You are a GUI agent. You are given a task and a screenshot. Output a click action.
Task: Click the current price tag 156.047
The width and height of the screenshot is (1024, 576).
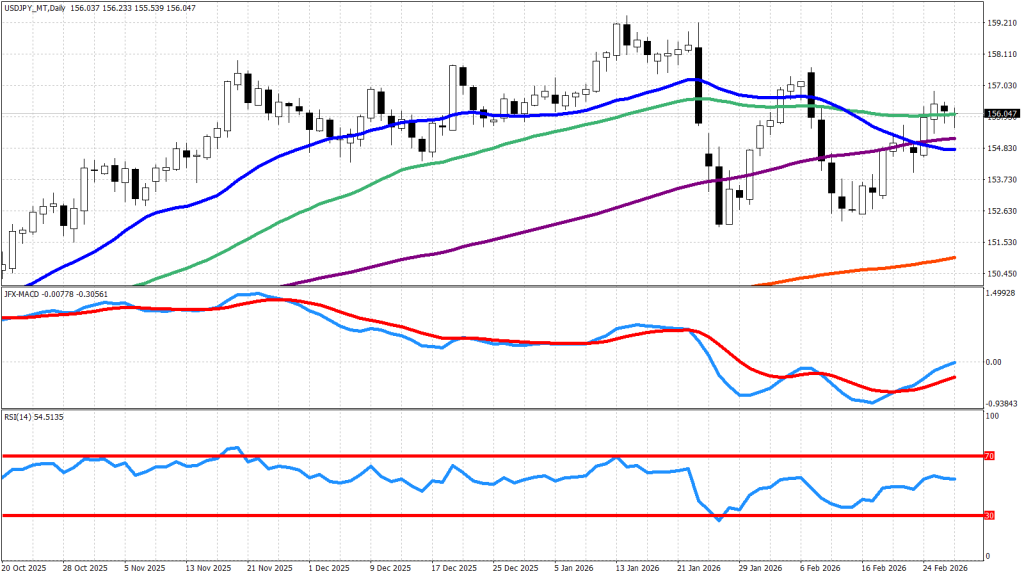tap(1001, 114)
